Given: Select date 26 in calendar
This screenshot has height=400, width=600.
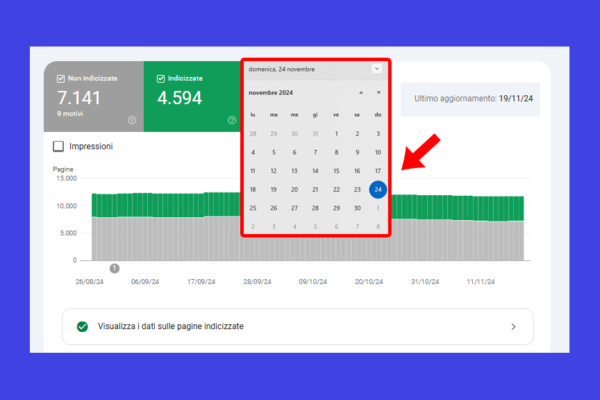Looking at the screenshot, I should 274,208.
